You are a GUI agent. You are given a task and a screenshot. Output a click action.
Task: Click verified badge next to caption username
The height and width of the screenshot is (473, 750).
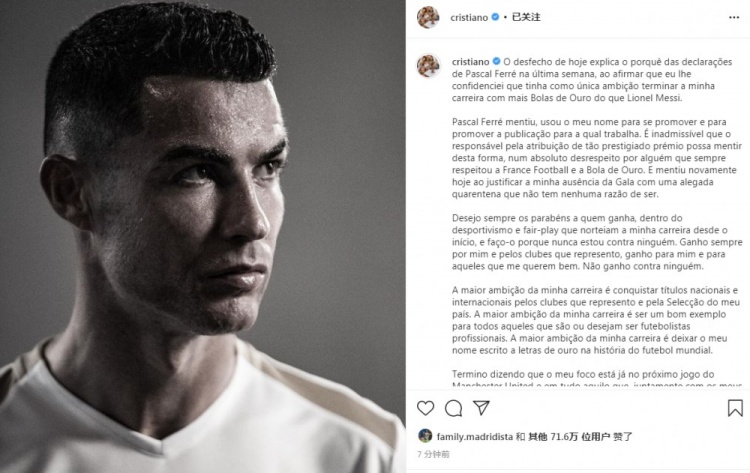[x=496, y=61]
